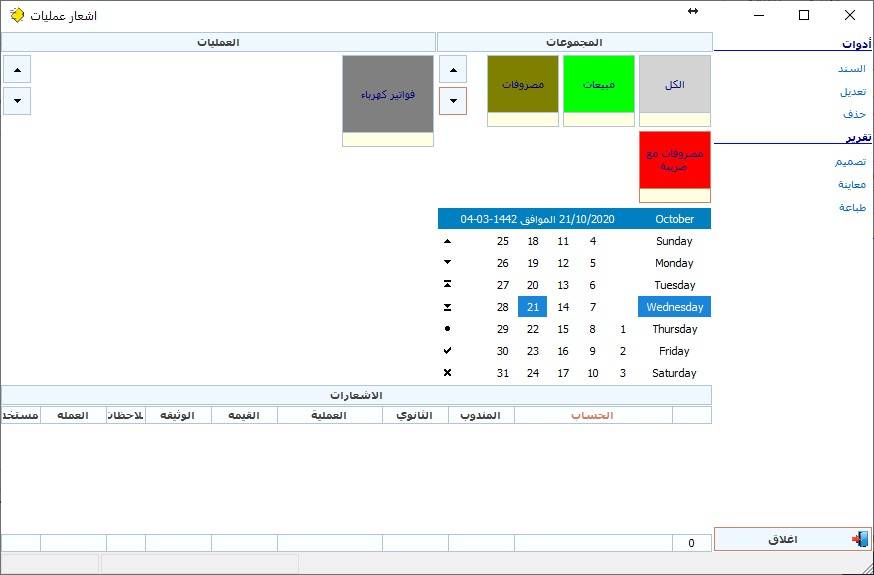Sort by القيمه column header
This screenshot has height=575, width=874.
pyautogui.click(x=244, y=416)
